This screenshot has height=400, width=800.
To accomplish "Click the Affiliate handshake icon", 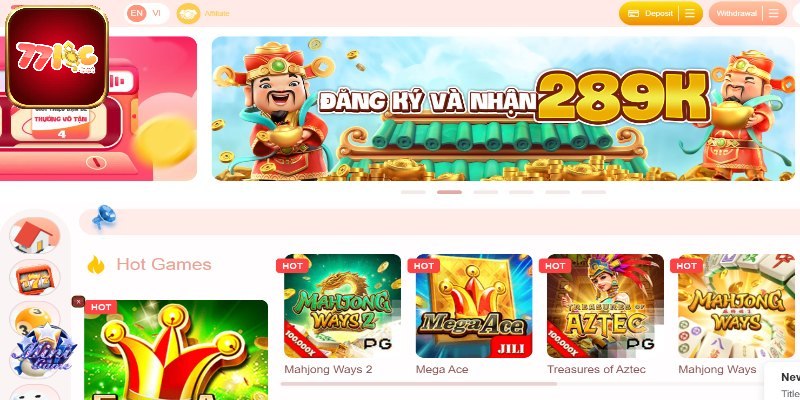I will [188, 14].
